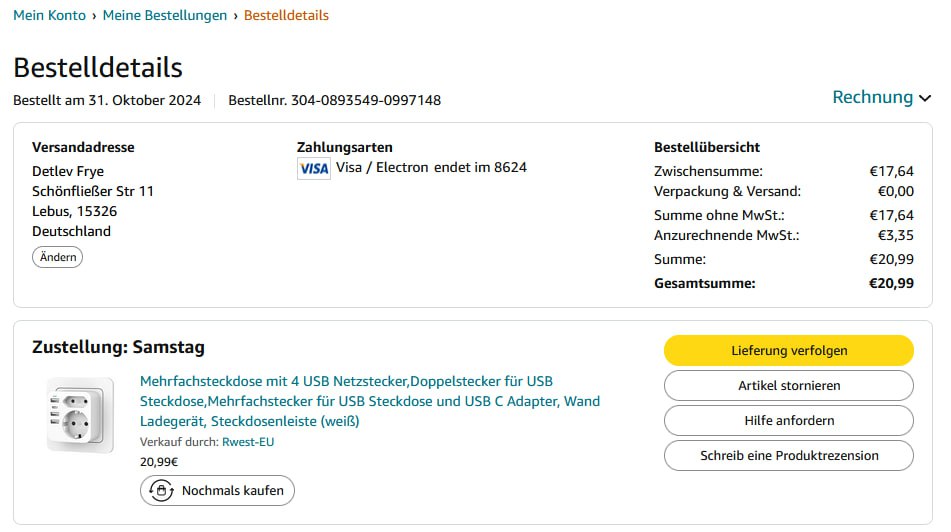Expand the Rechnung dropdown

pos(881,97)
